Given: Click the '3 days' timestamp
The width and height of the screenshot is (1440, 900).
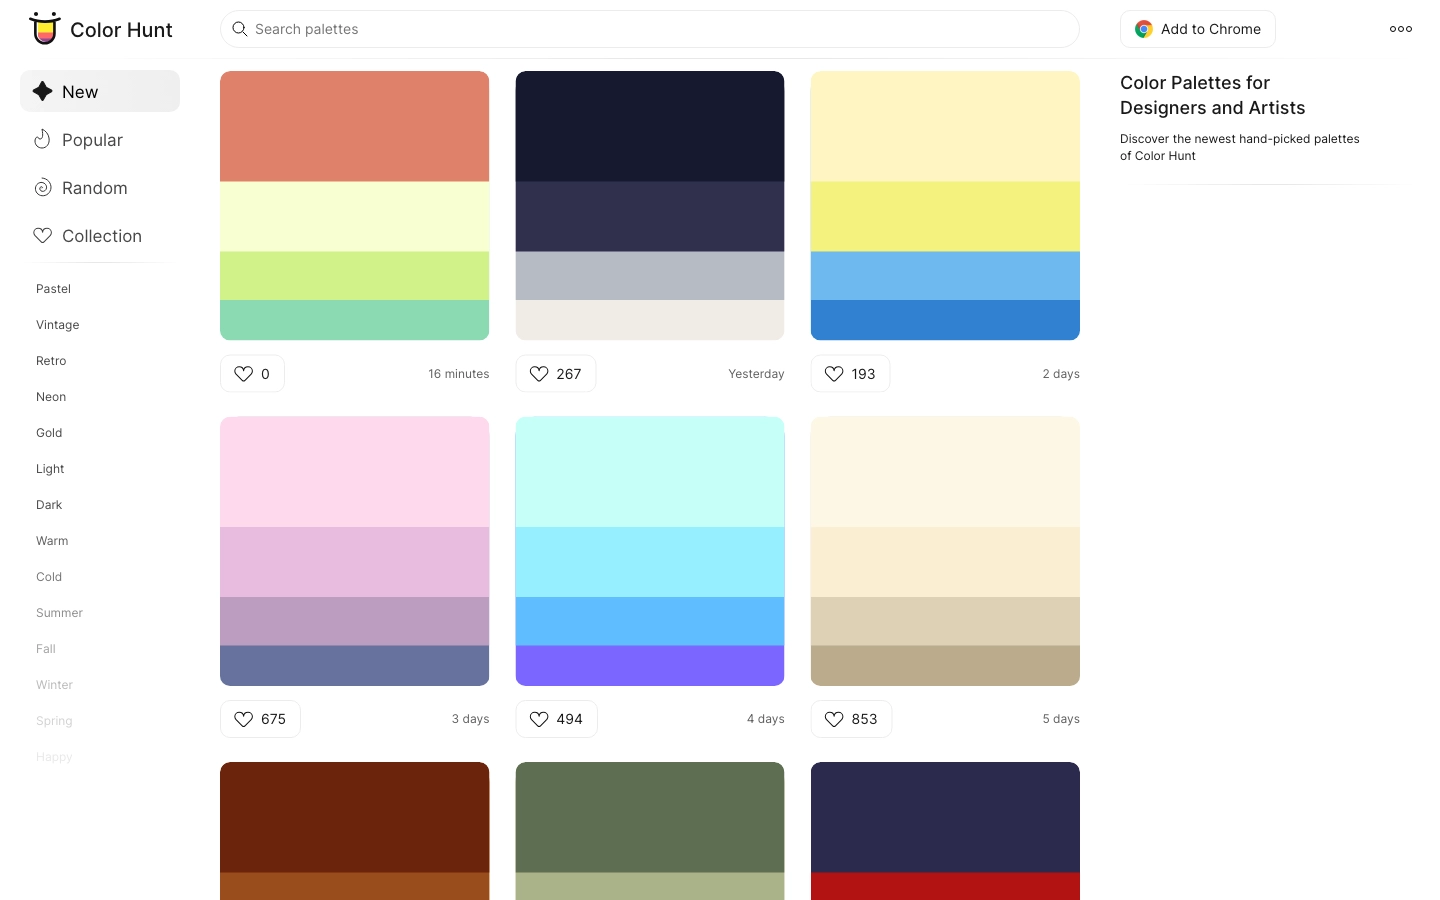Looking at the screenshot, I should point(470,719).
